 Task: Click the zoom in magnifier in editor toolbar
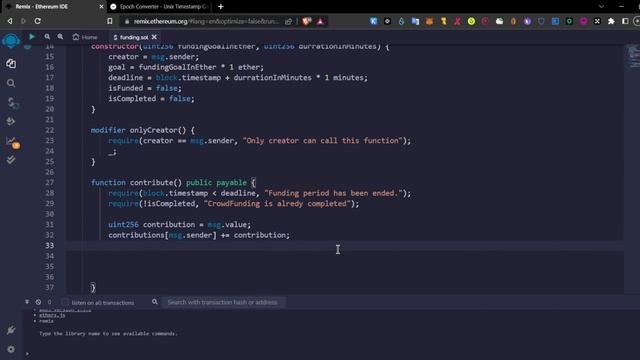tap(60, 37)
